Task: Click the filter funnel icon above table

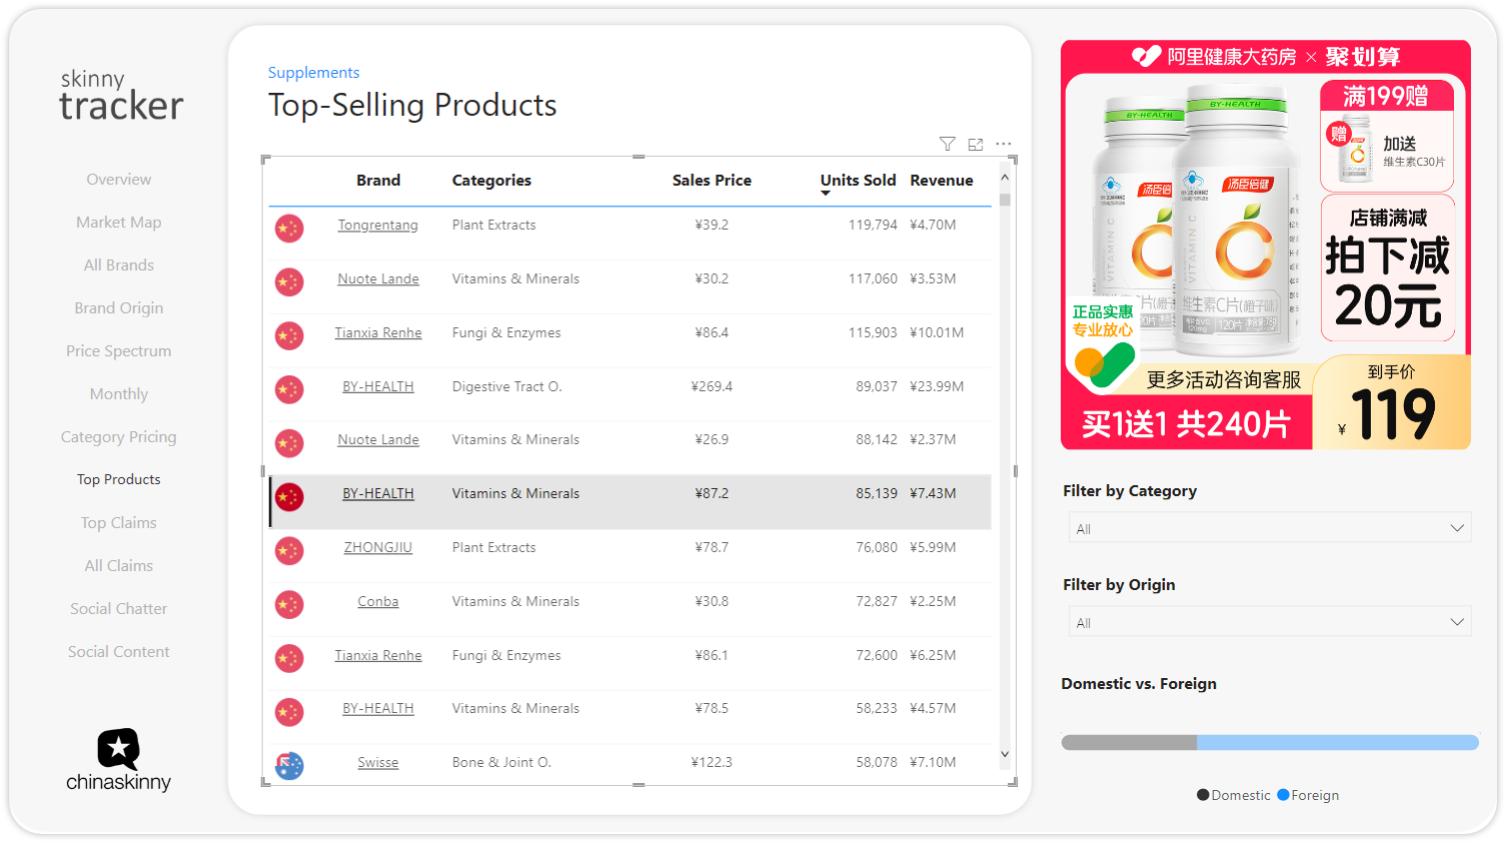Action: click(x=947, y=144)
